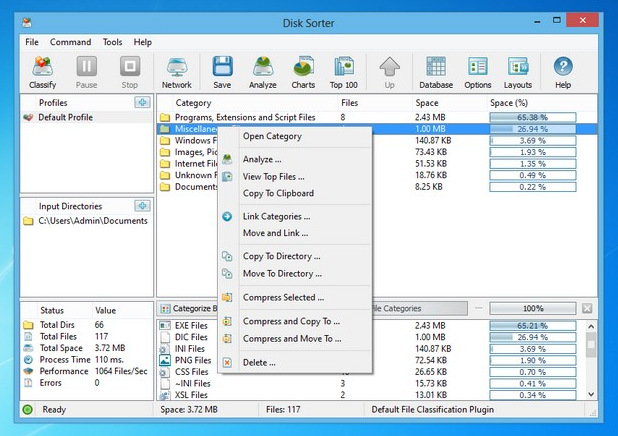This screenshot has width=618, height=436.
Task: Select Compress and Move To ... entry
Action: click(295, 339)
